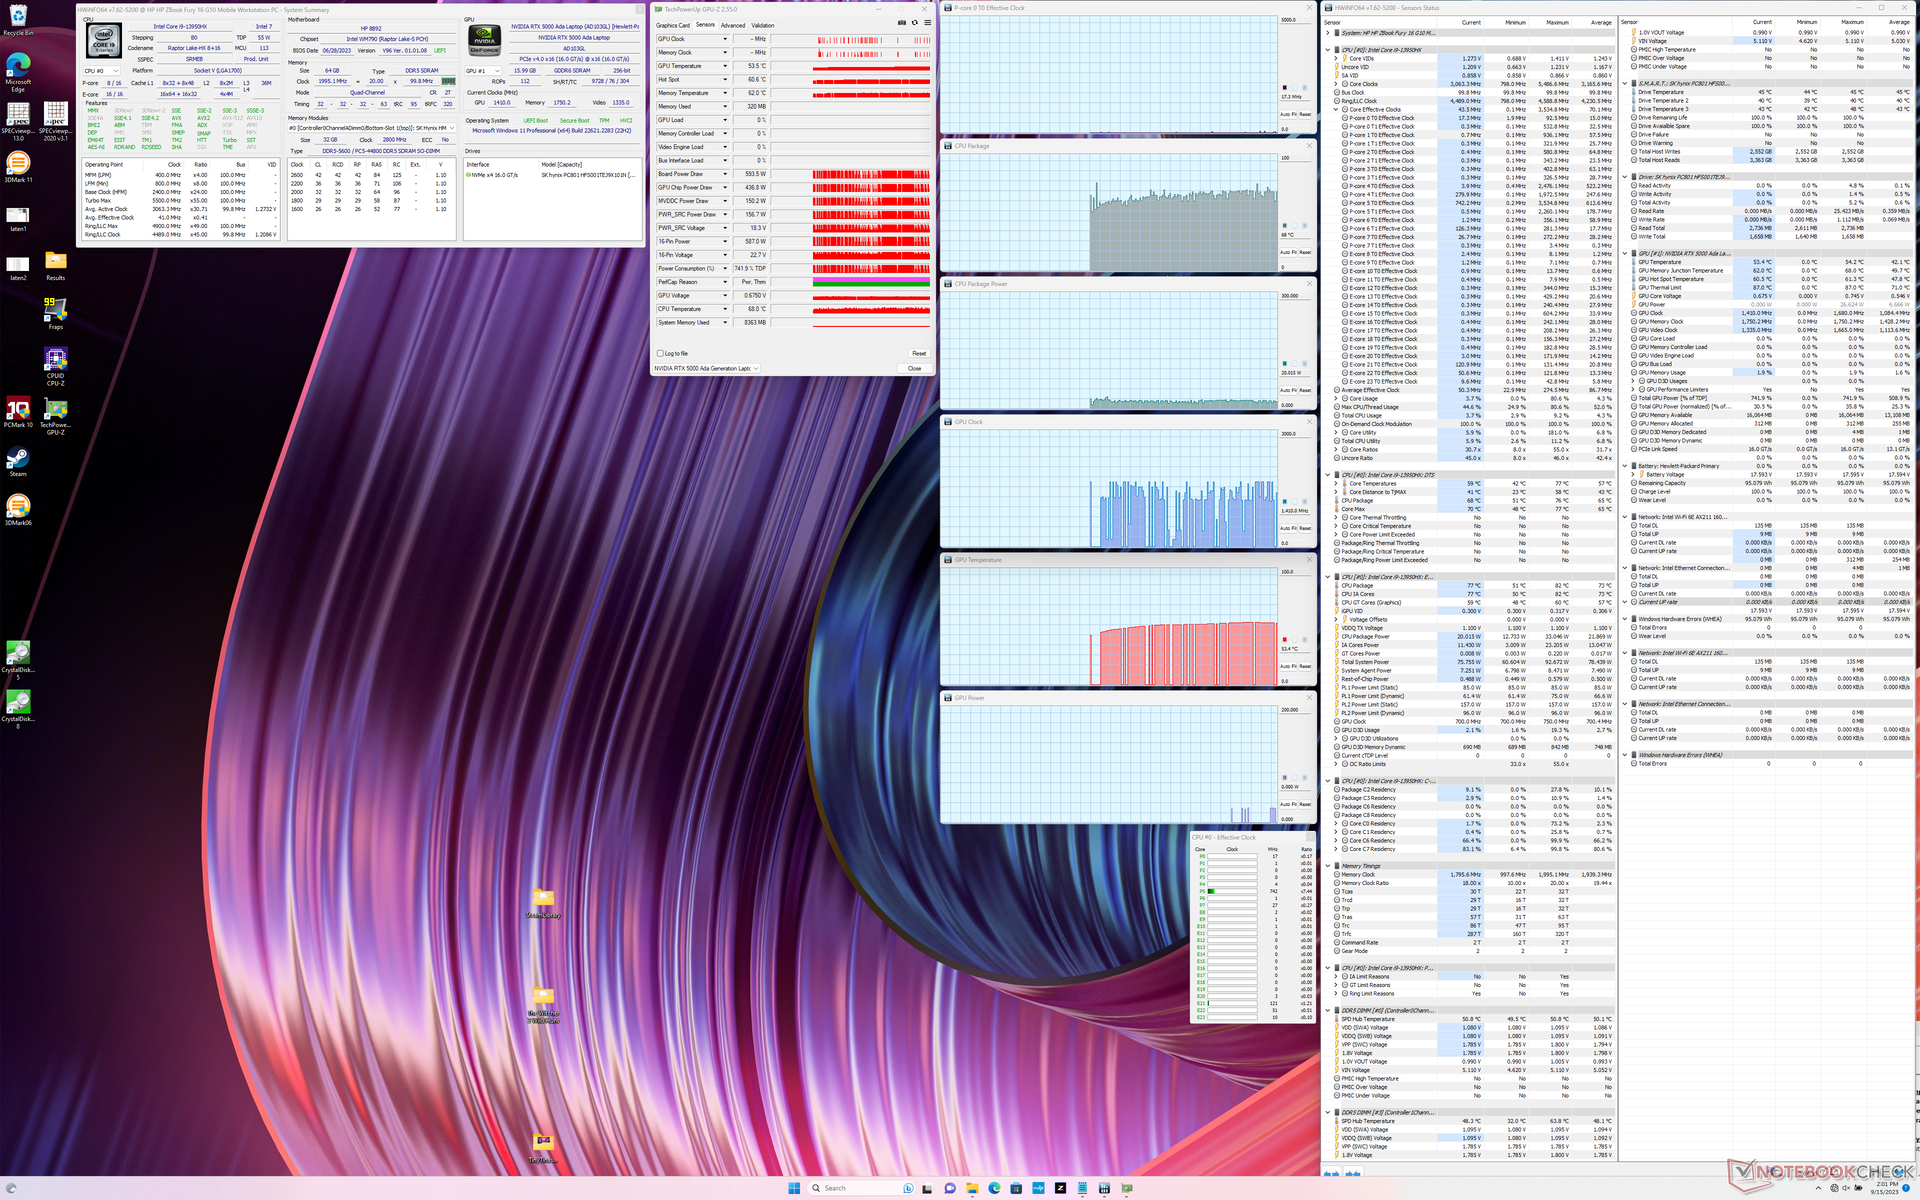The width and height of the screenshot is (1920, 1200).
Task: Select the Results folder on desktop
Action: (55, 266)
